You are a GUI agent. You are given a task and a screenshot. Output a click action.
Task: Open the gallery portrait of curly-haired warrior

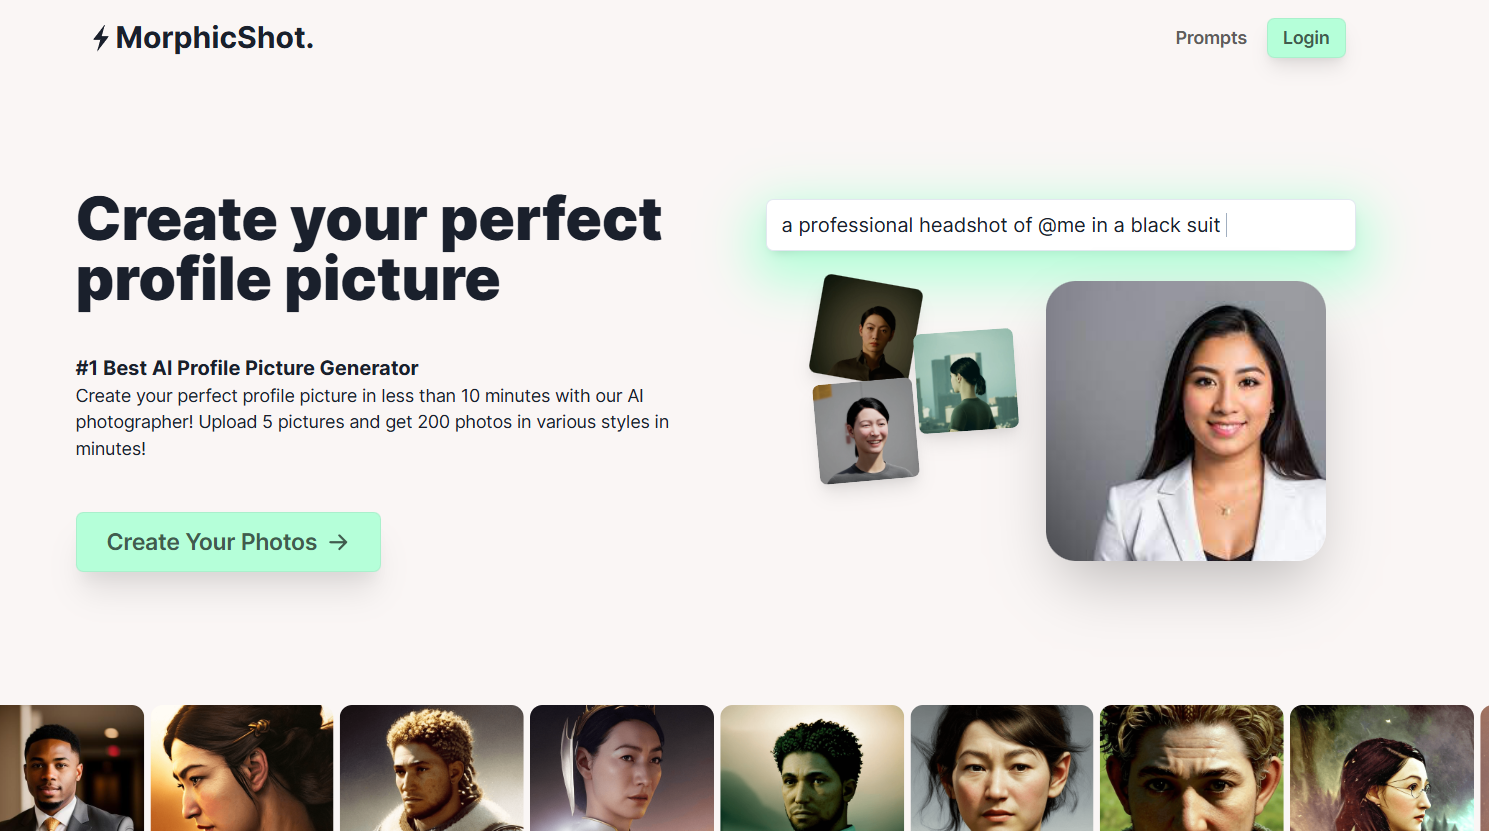tap(432, 768)
